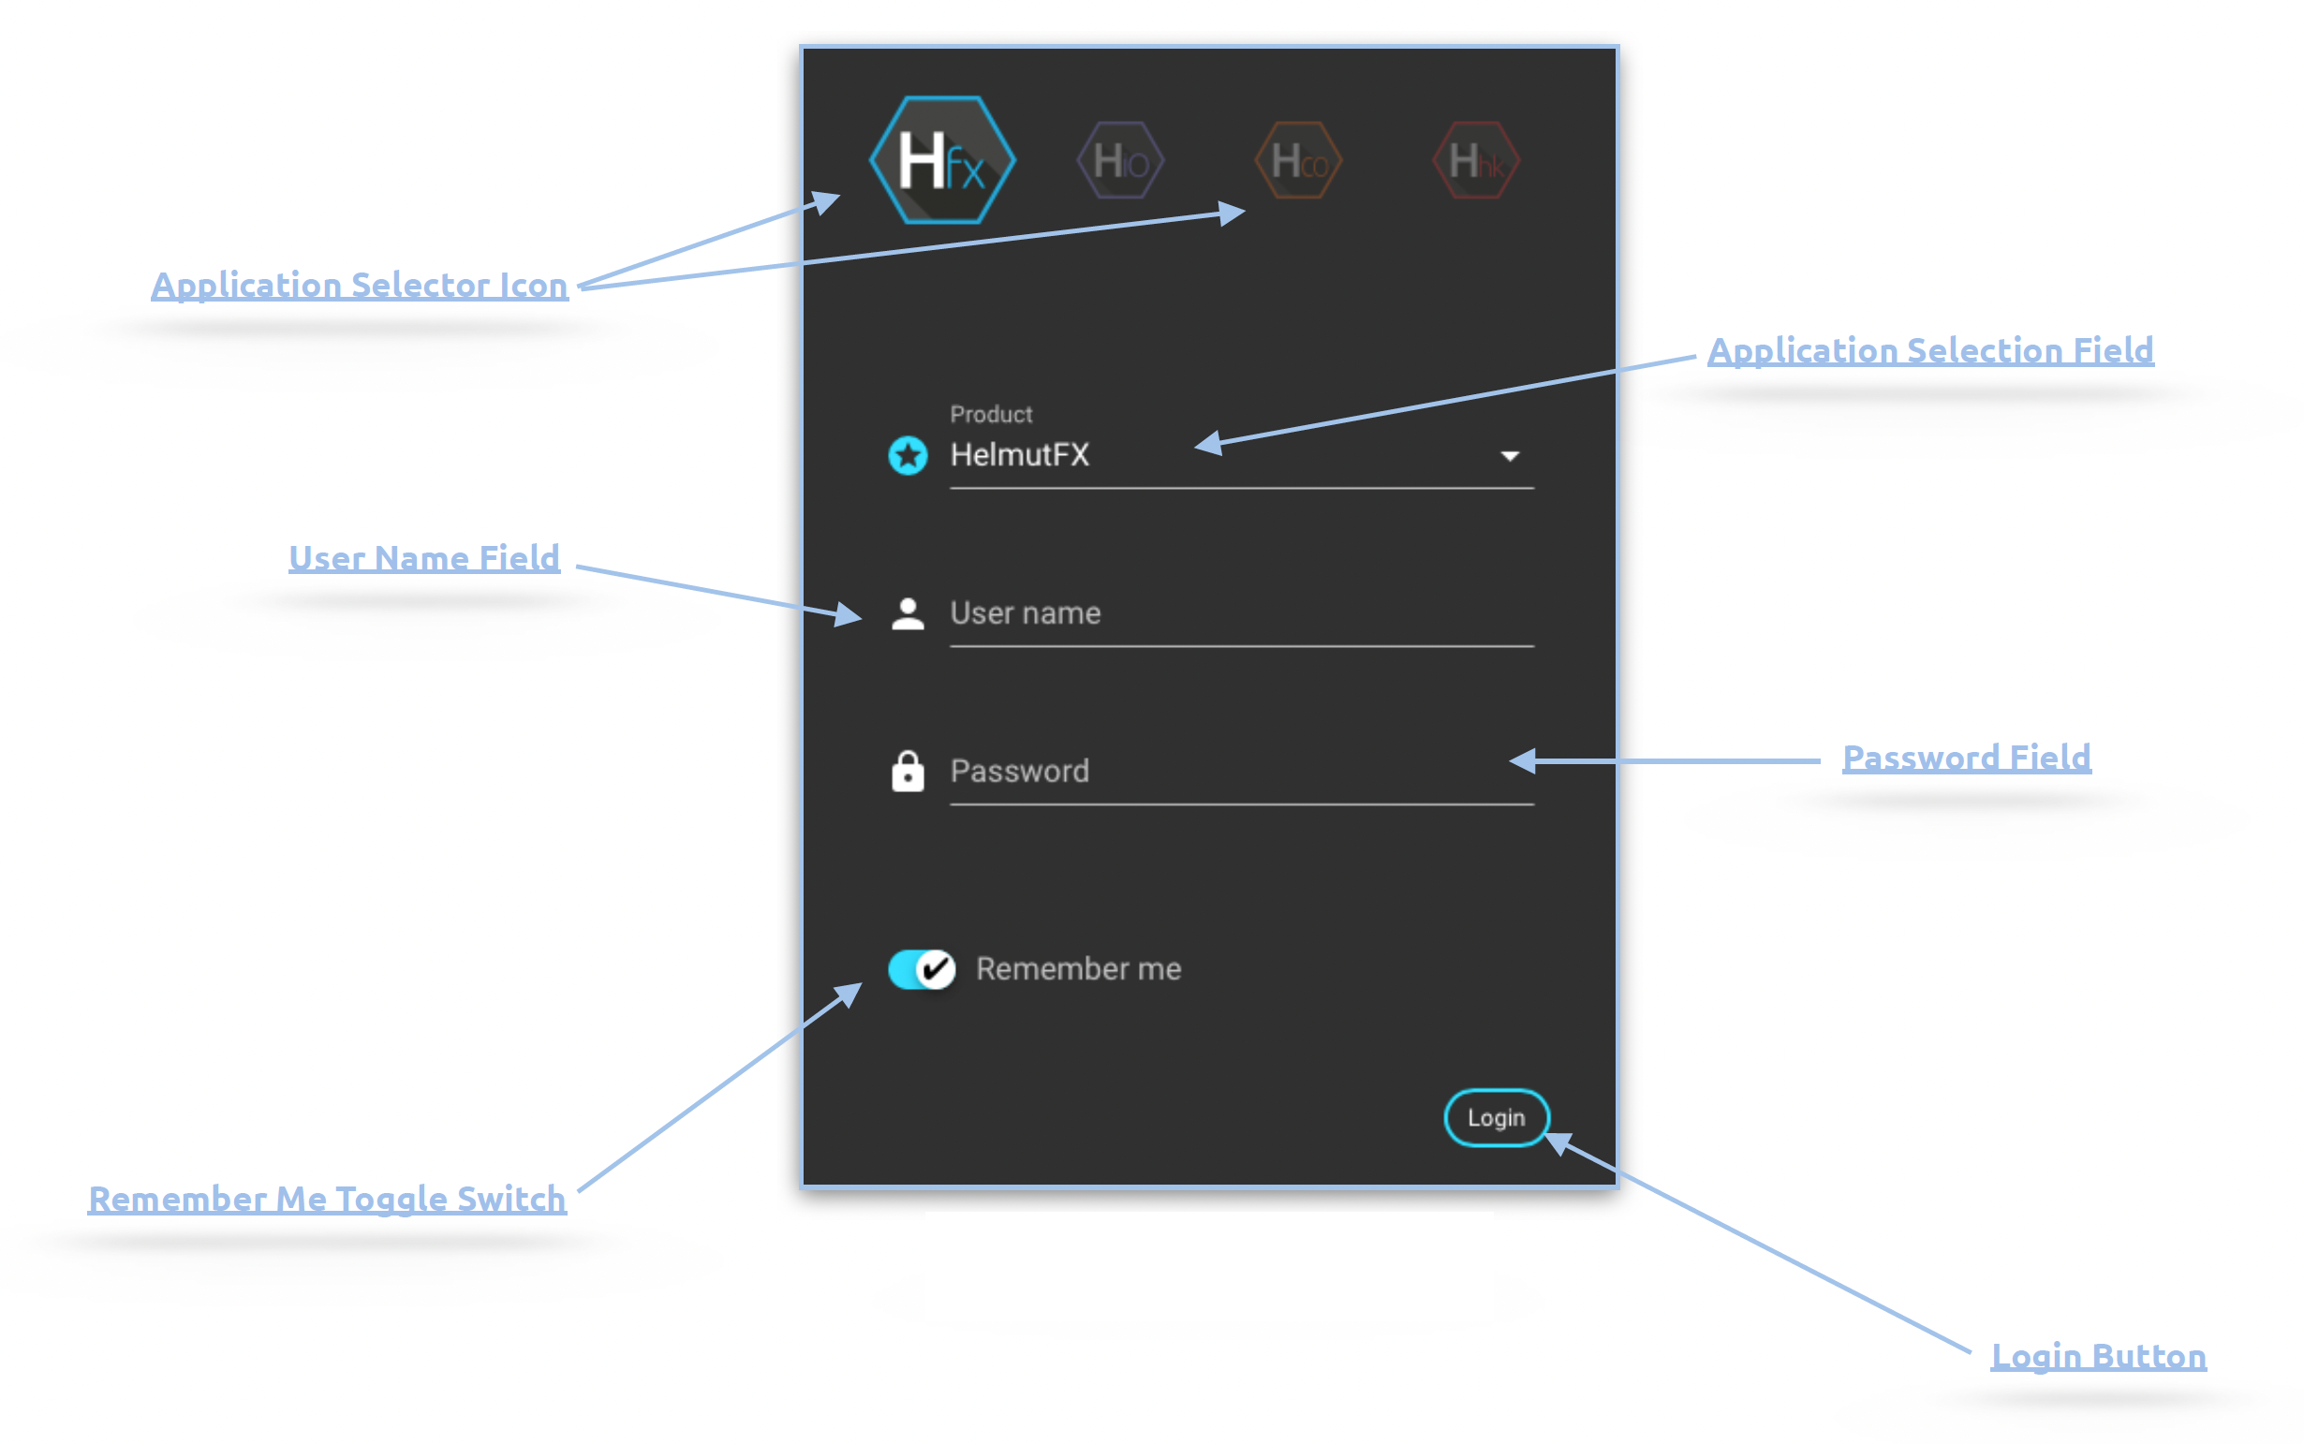Screen dimensions: 2304x1444
Task: Open the Product dropdown arrow
Action: click(x=1509, y=456)
